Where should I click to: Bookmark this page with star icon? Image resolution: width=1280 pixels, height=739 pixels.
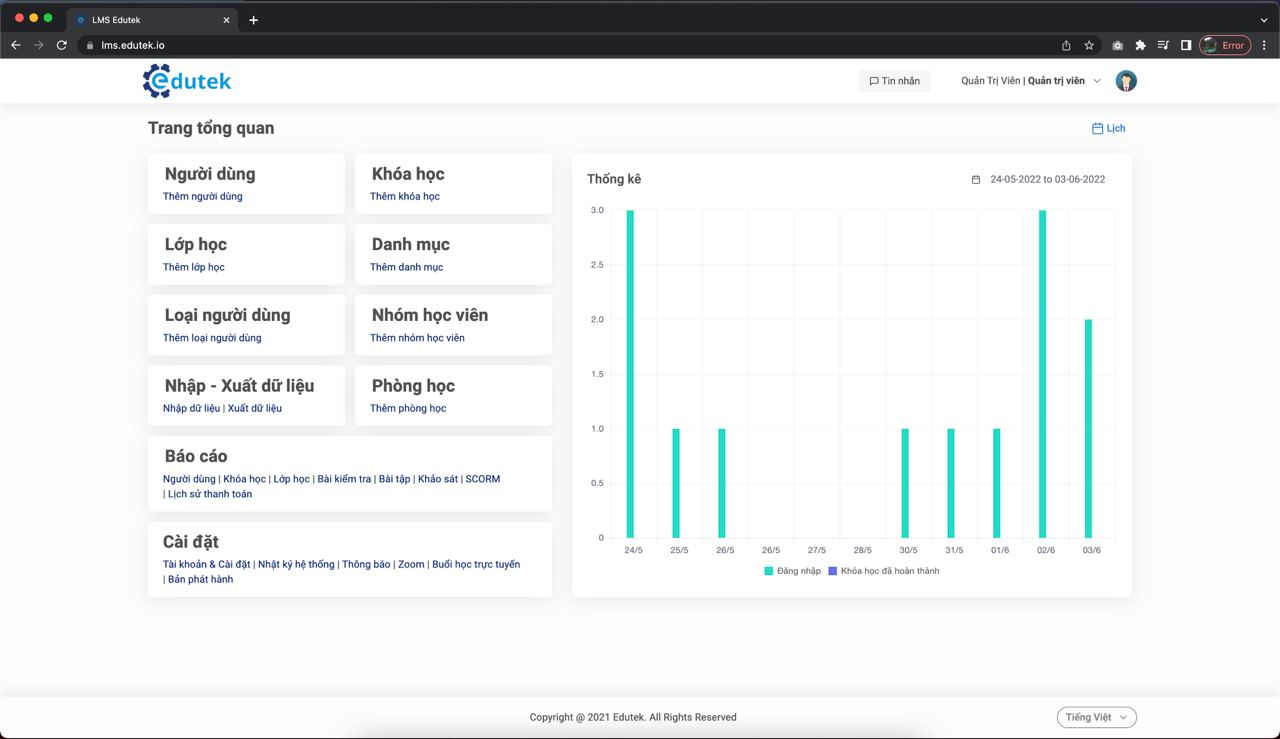[x=1089, y=45]
